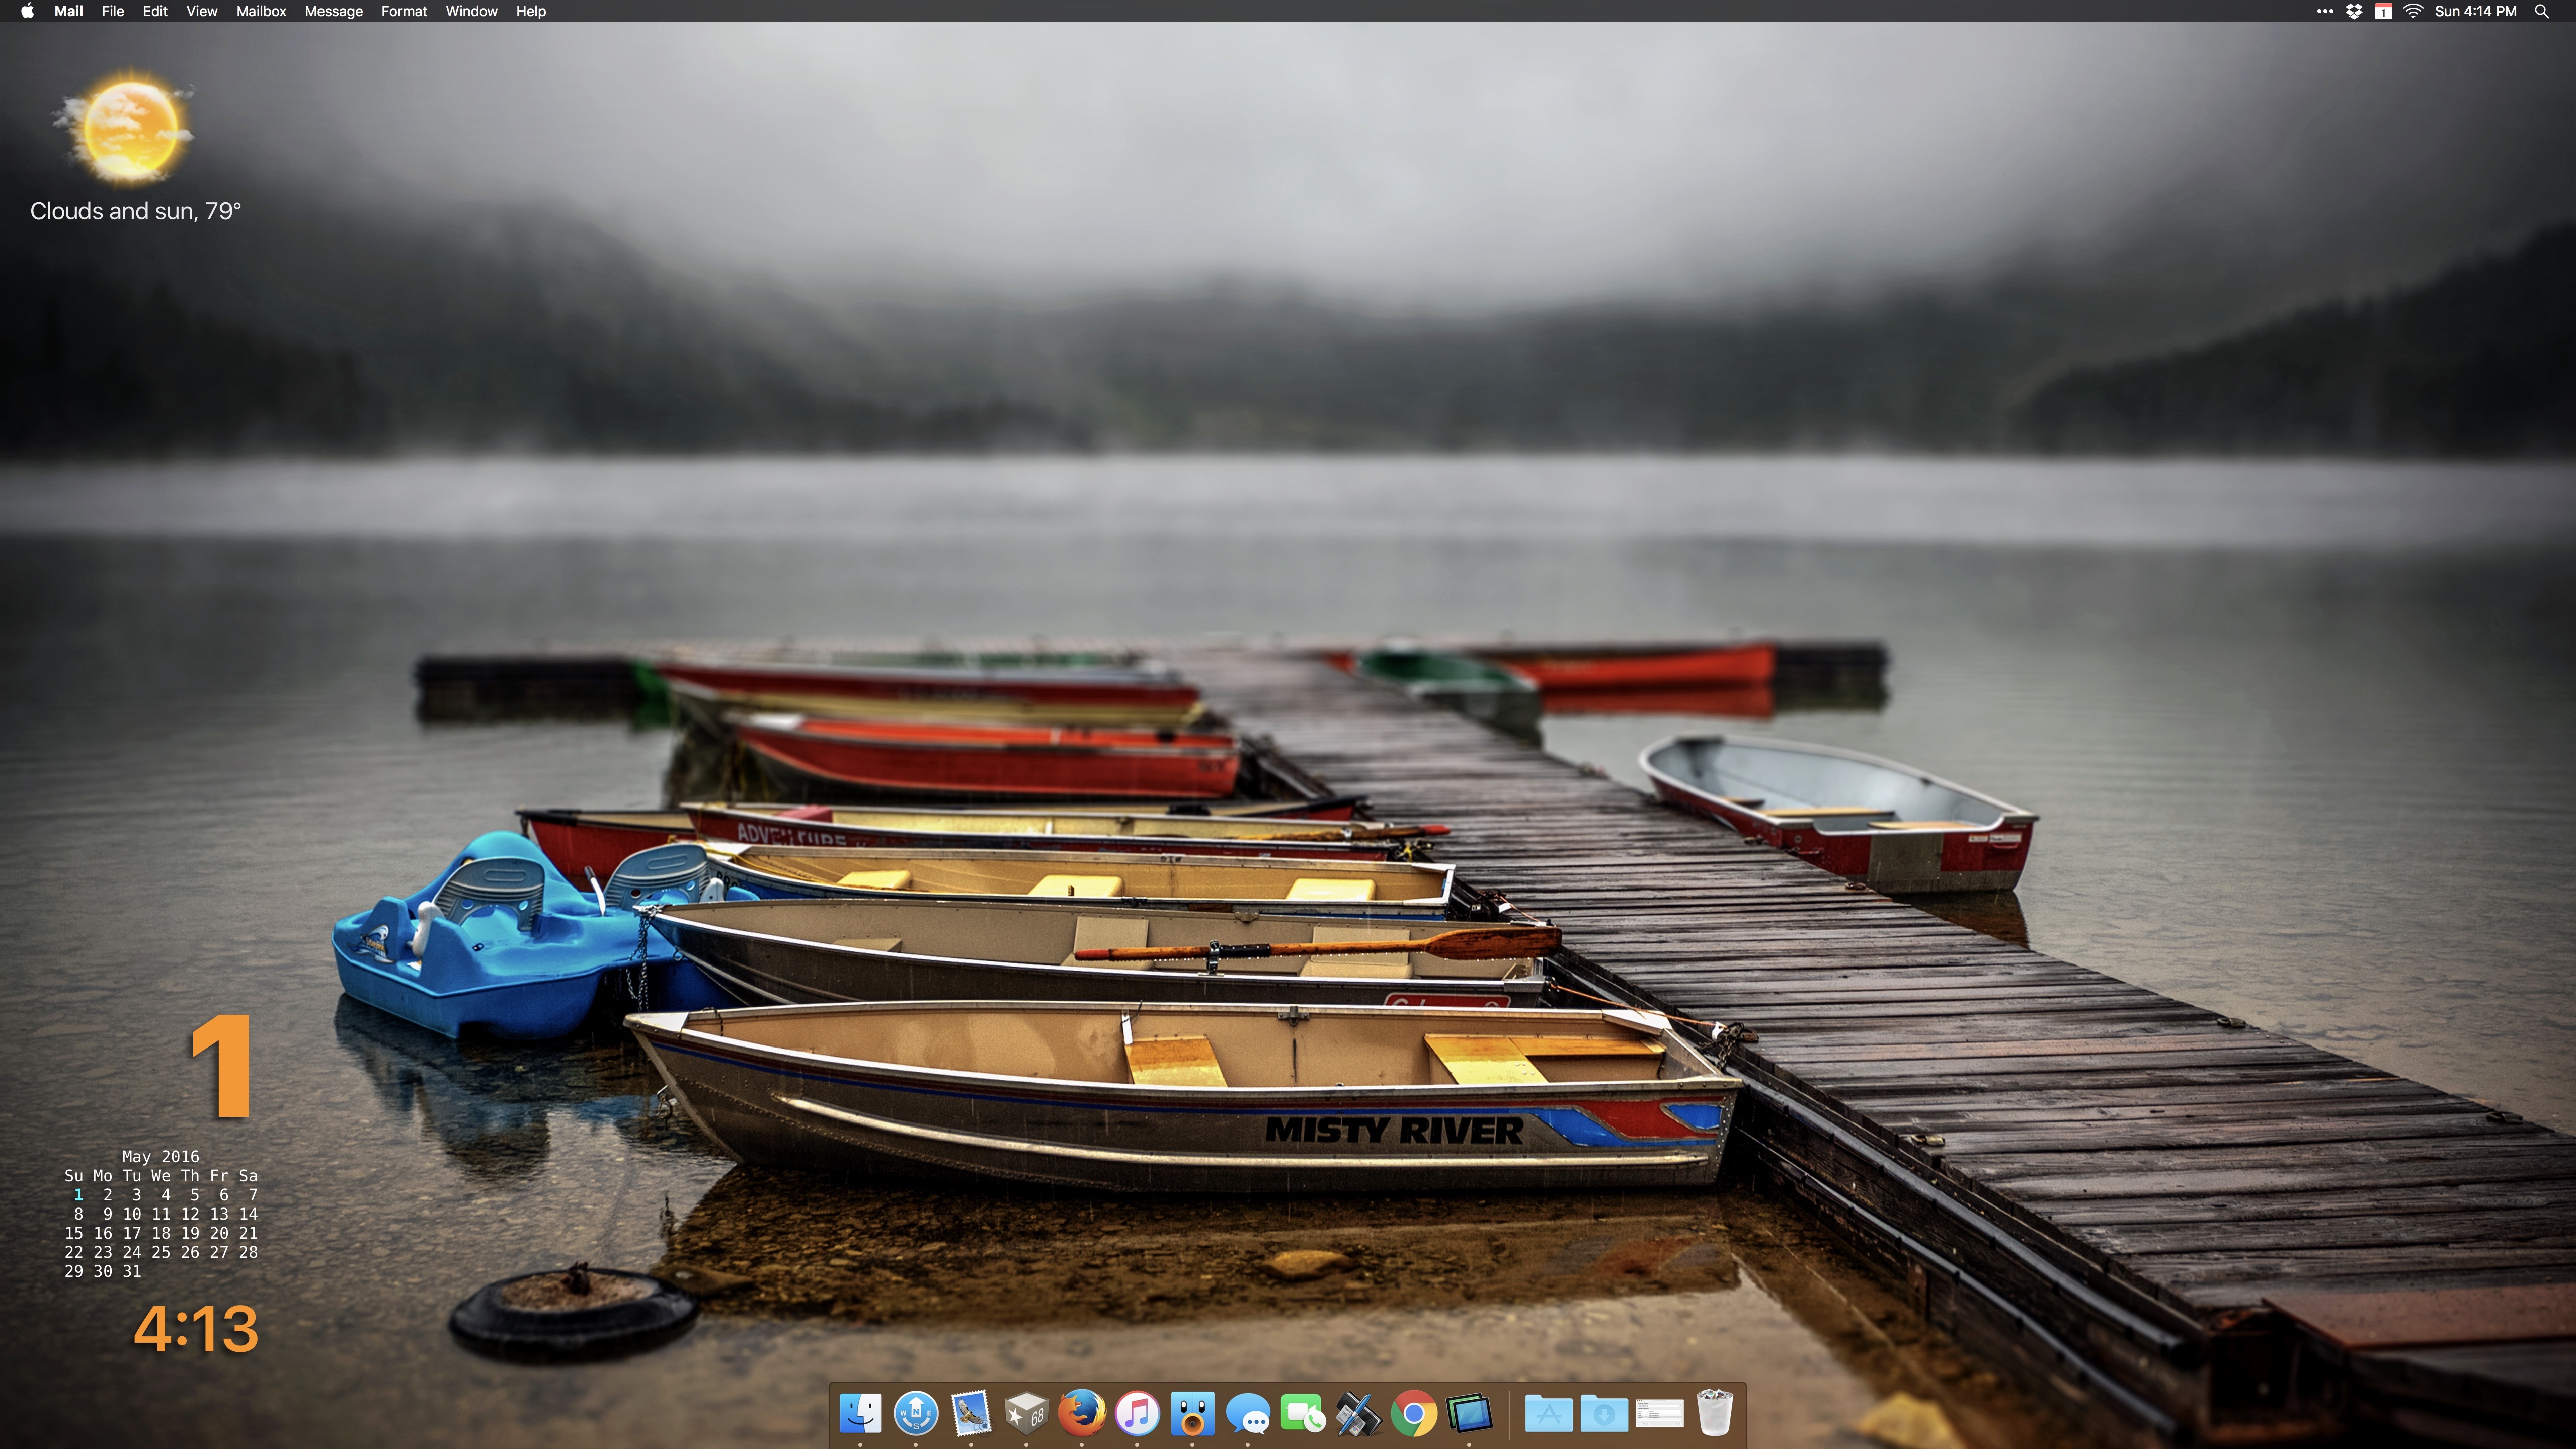
Task: Open Finder from the dock
Action: point(860,1414)
